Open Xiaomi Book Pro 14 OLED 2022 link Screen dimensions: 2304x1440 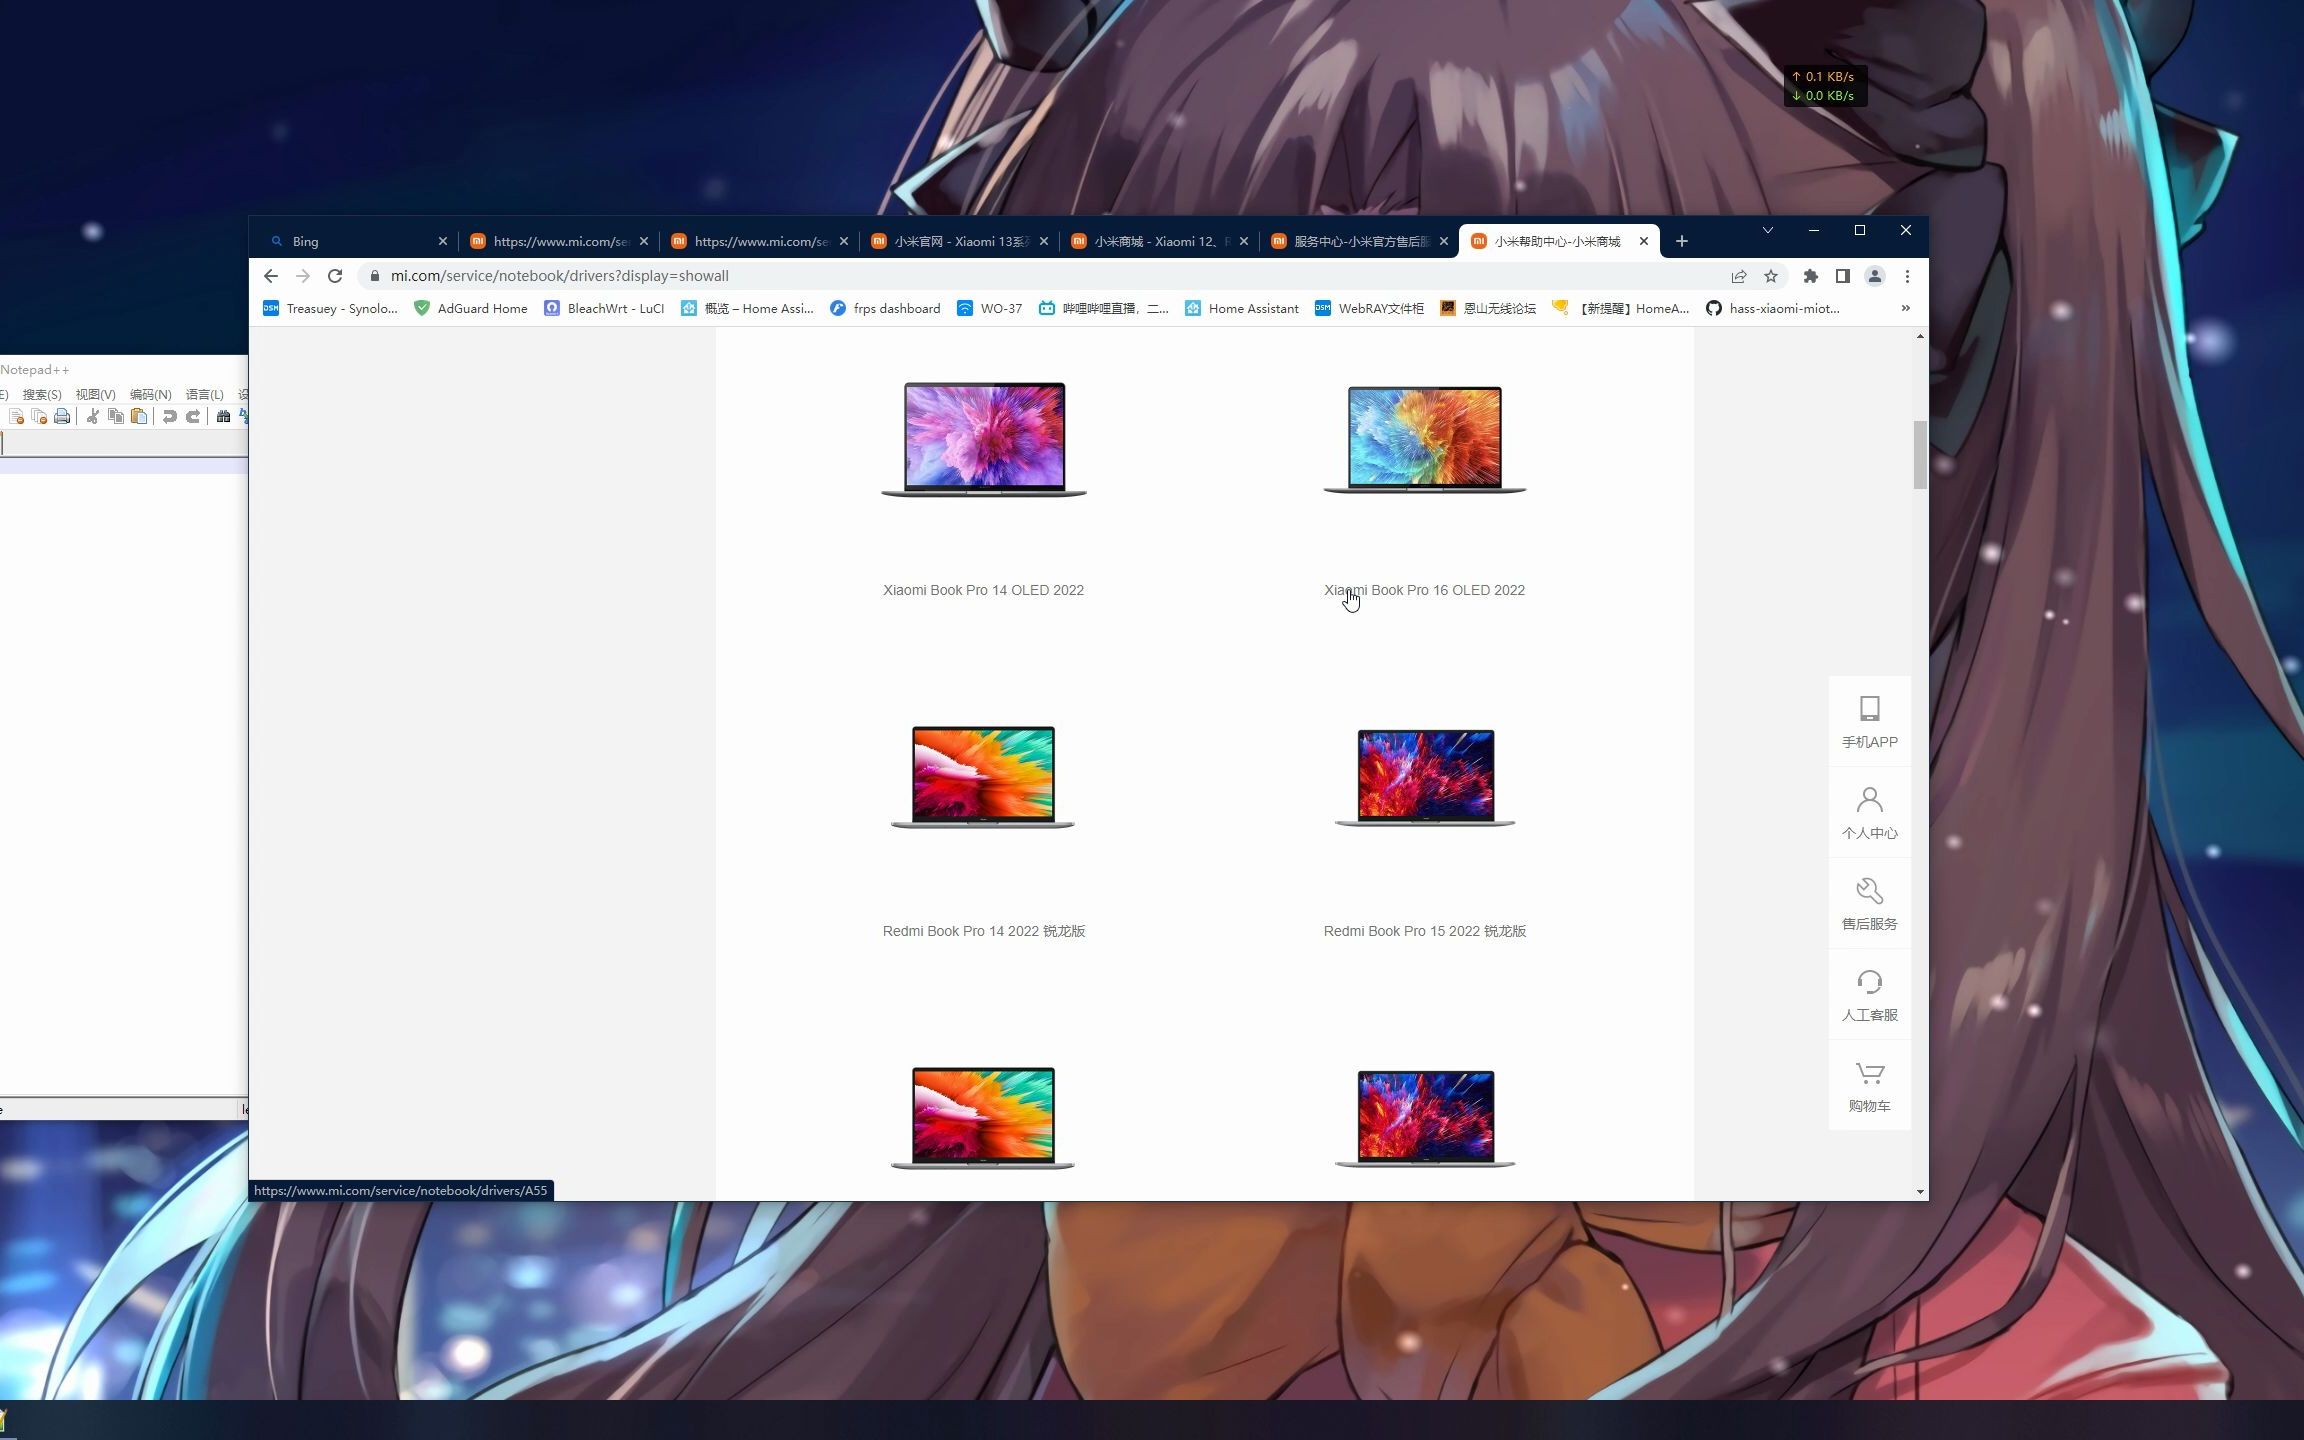pos(983,590)
